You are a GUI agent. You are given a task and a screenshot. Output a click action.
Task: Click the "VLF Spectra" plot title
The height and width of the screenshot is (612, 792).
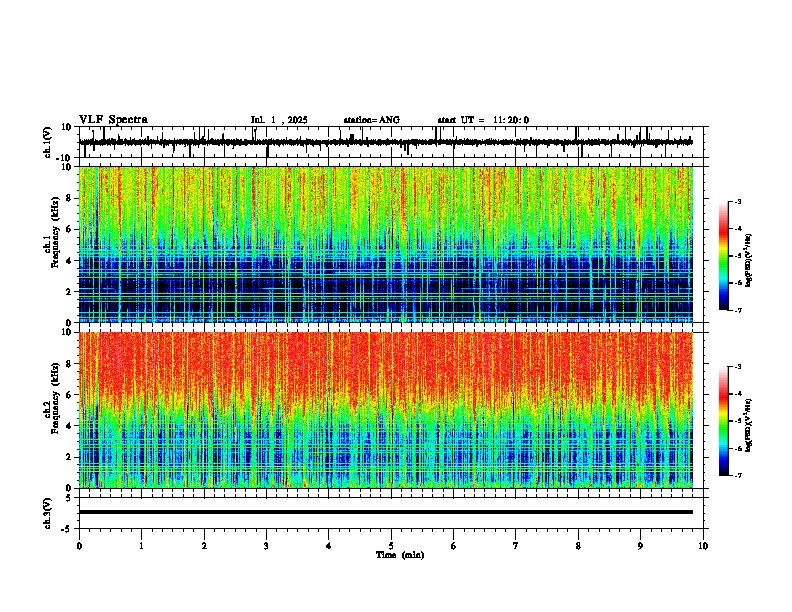click(113, 120)
